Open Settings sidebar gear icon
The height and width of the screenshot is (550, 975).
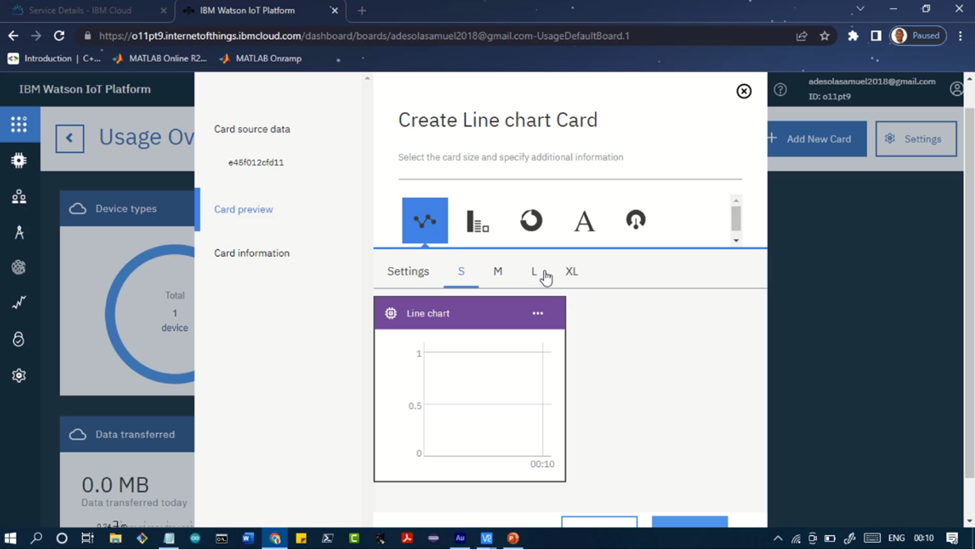(x=19, y=375)
